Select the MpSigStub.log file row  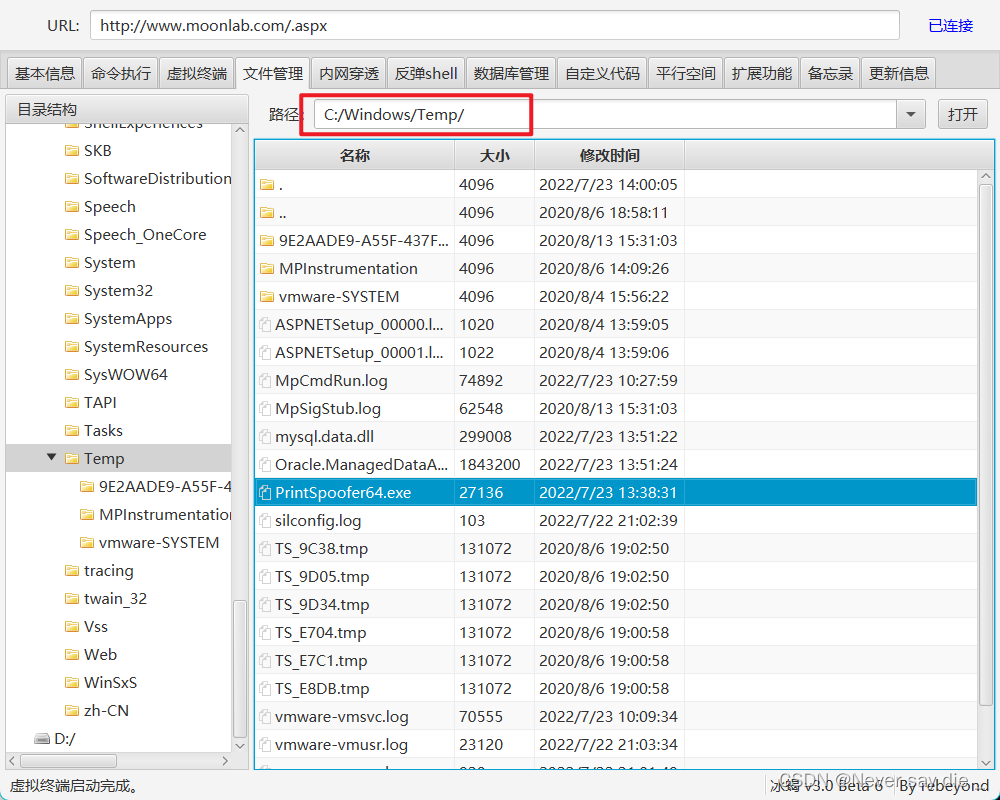pyautogui.click(x=616, y=409)
